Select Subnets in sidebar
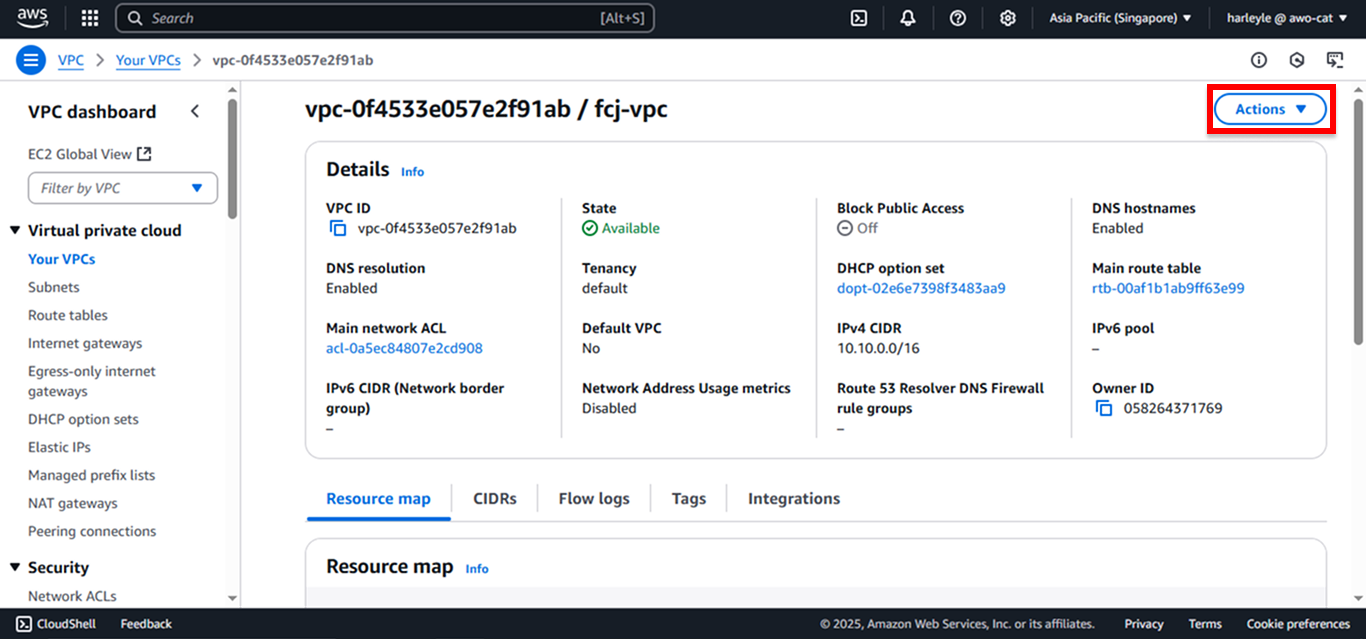 tap(54, 287)
